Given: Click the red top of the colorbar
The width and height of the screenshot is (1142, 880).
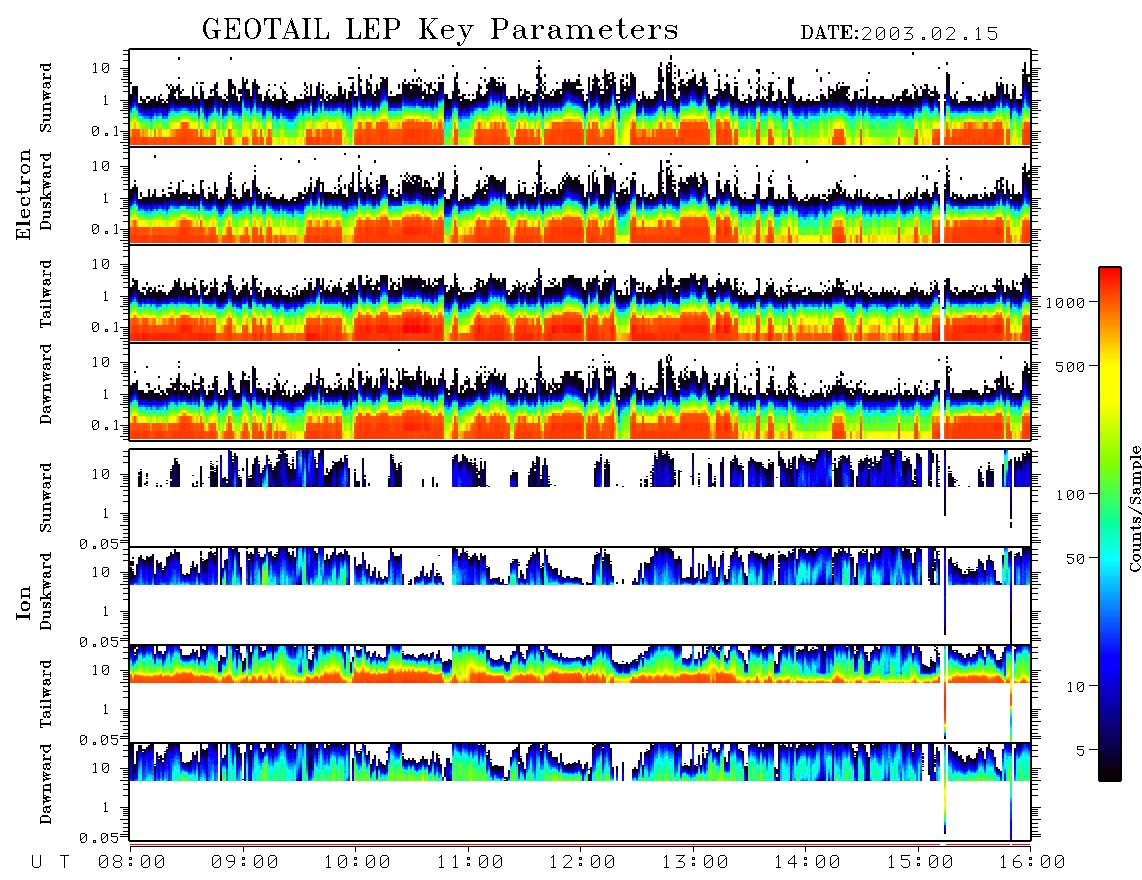Looking at the screenshot, I should (x=1110, y=280).
